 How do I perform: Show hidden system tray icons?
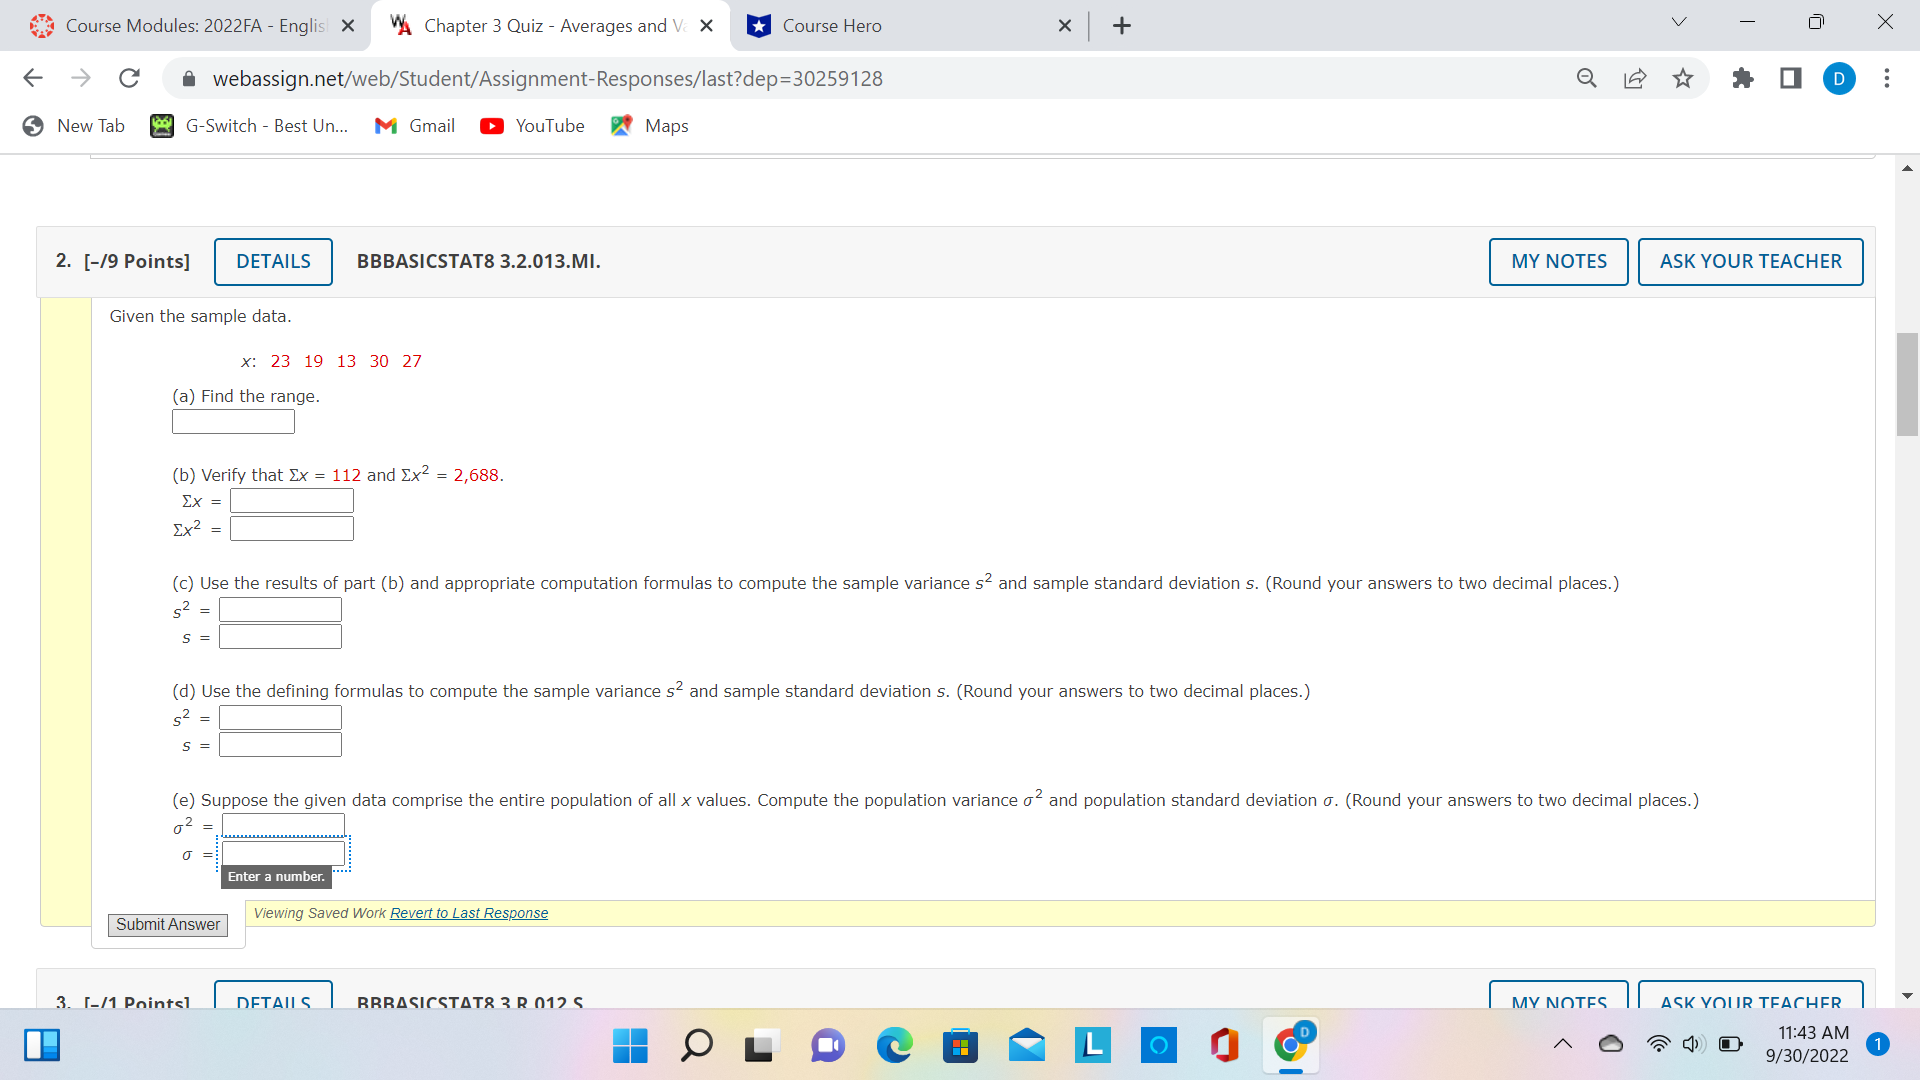point(1563,1044)
